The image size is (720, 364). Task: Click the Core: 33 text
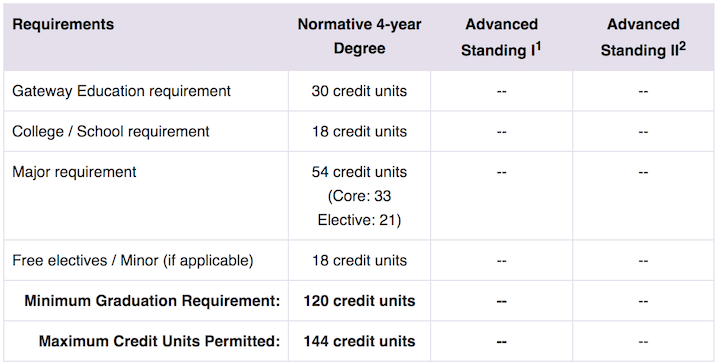pos(360,196)
